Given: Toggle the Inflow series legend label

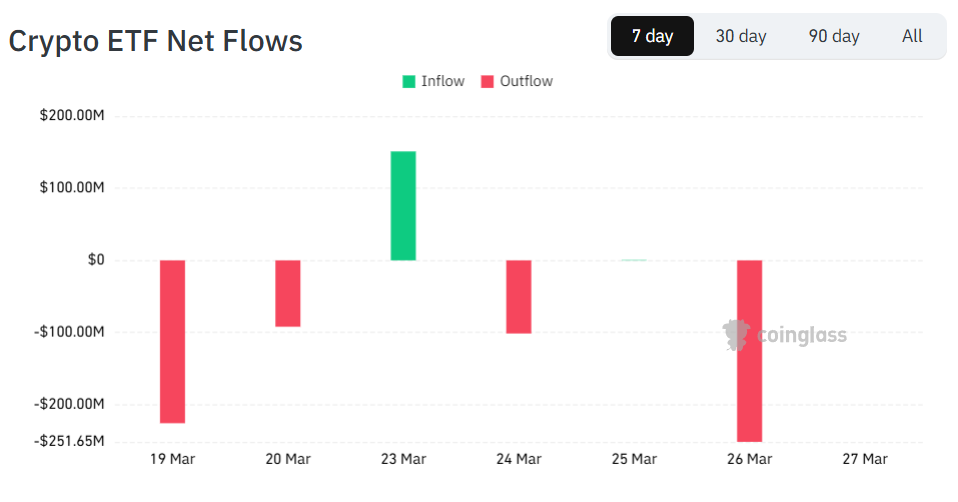Looking at the screenshot, I should (x=443, y=82).
